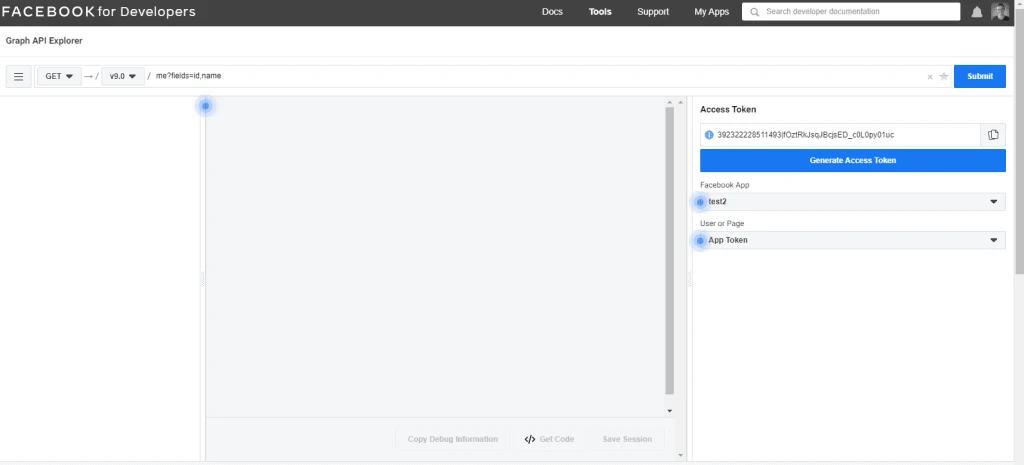This screenshot has width=1024, height=465.
Task: Click the notifications bell icon
Action: click(977, 12)
